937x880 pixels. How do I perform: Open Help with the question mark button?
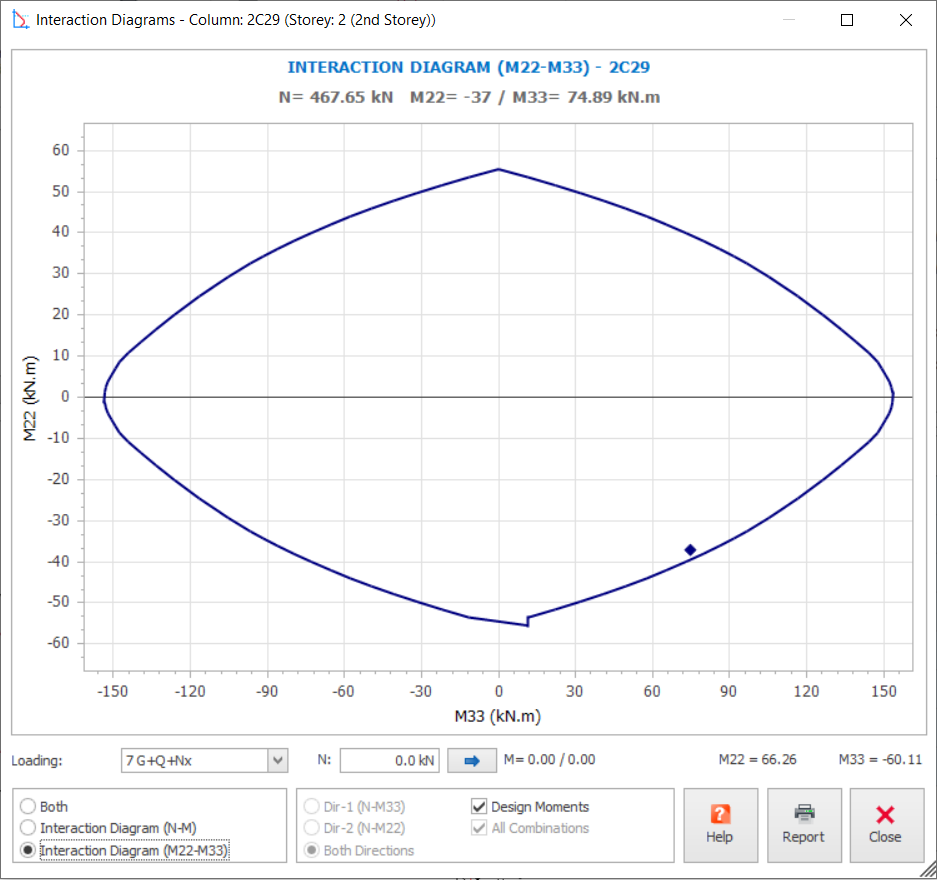[x=720, y=824]
